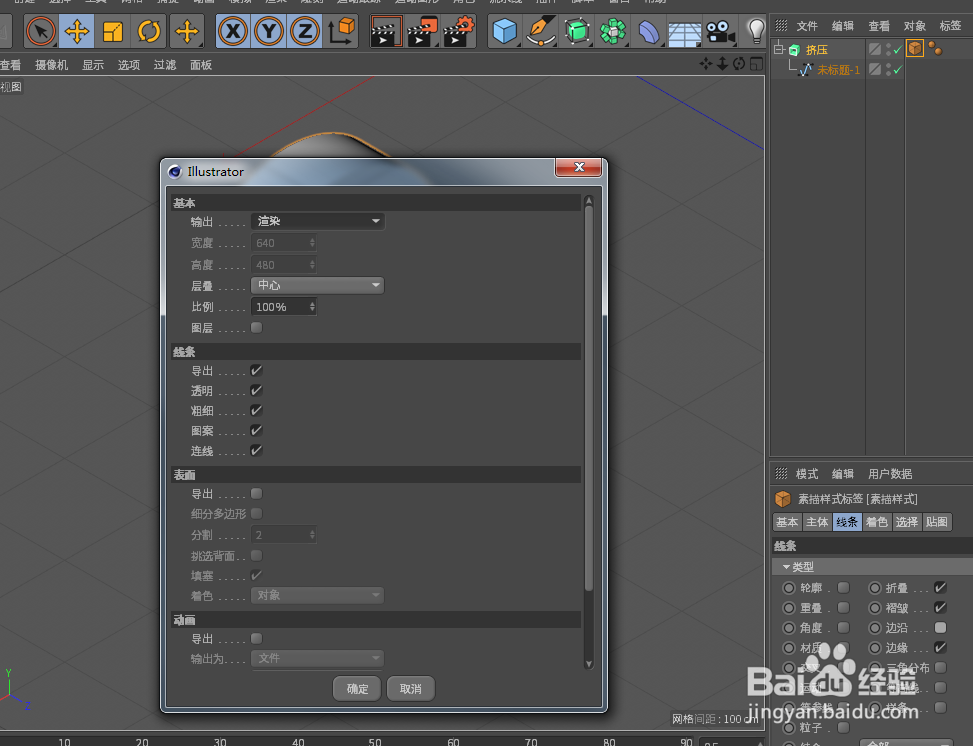The height and width of the screenshot is (746, 973).
Task: Render to picture viewer icon
Action: click(422, 31)
